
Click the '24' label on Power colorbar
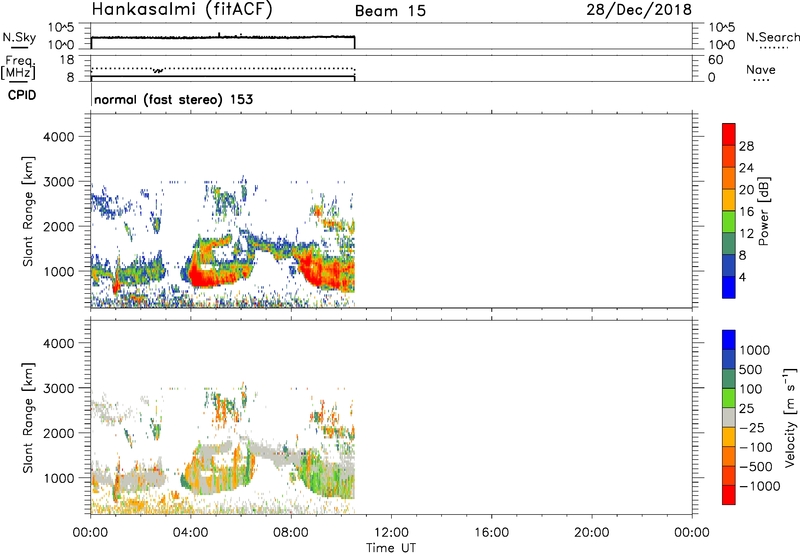tap(746, 168)
